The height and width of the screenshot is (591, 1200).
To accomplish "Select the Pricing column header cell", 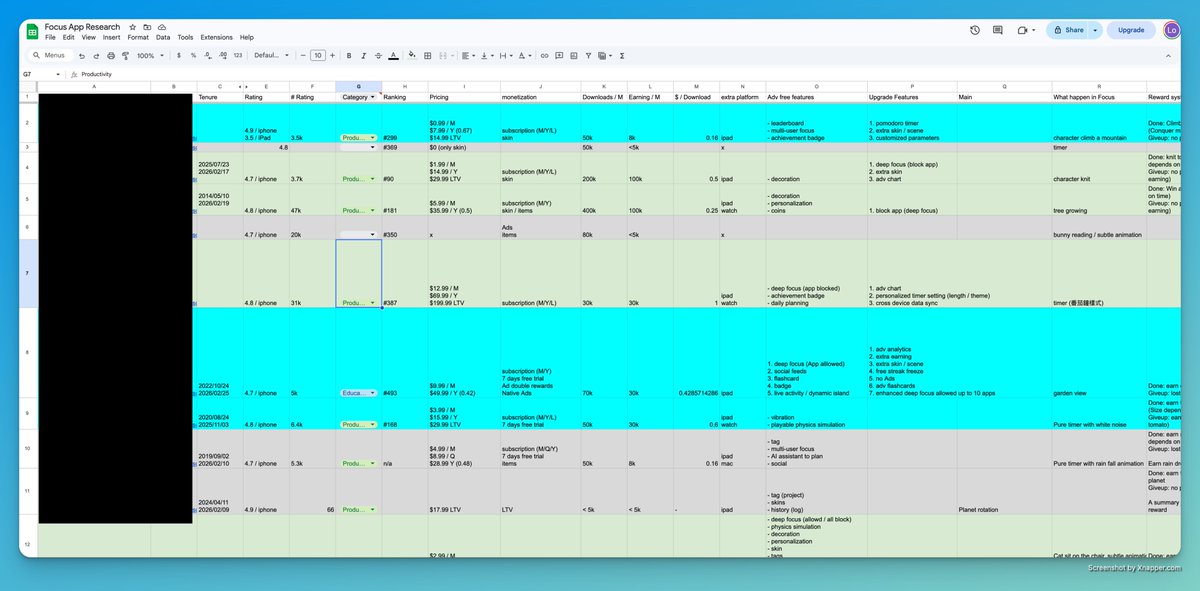I will coord(464,97).
